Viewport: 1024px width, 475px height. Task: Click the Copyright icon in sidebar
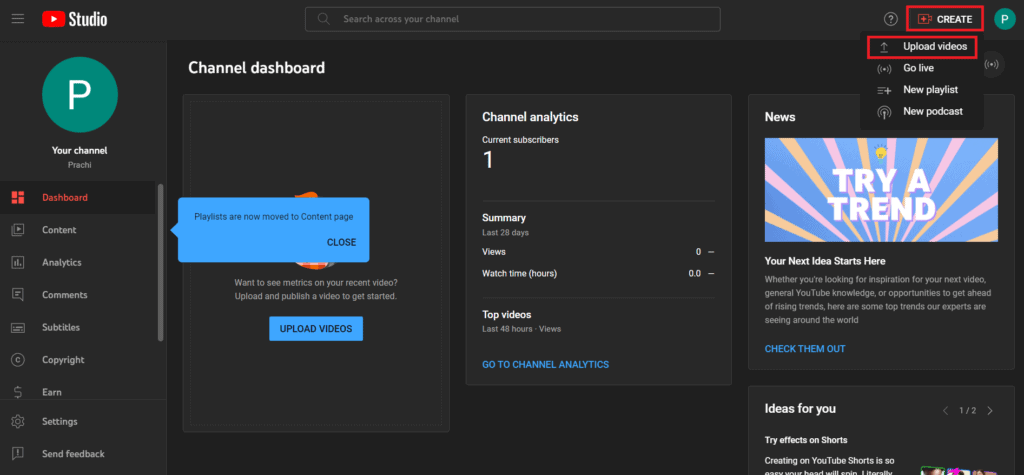pyautogui.click(x=18, y=360)
